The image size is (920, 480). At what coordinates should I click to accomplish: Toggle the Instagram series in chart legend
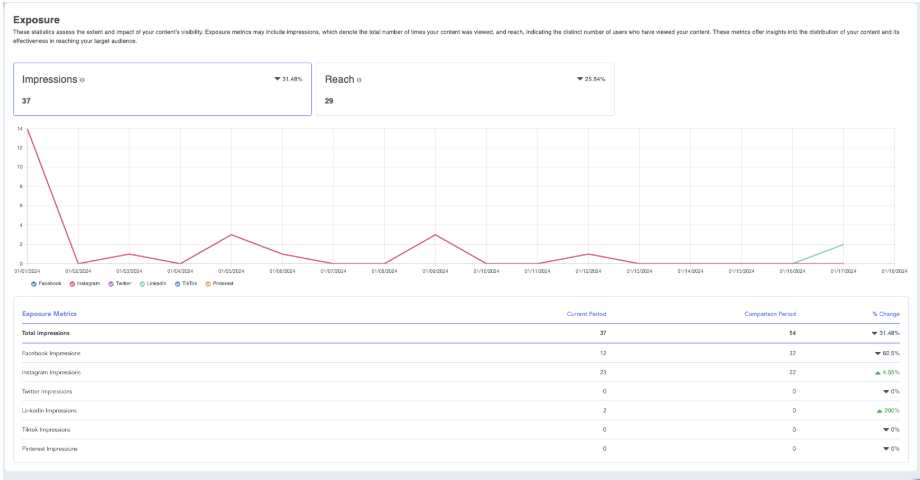pyautogui.click(x=73, y=283)
